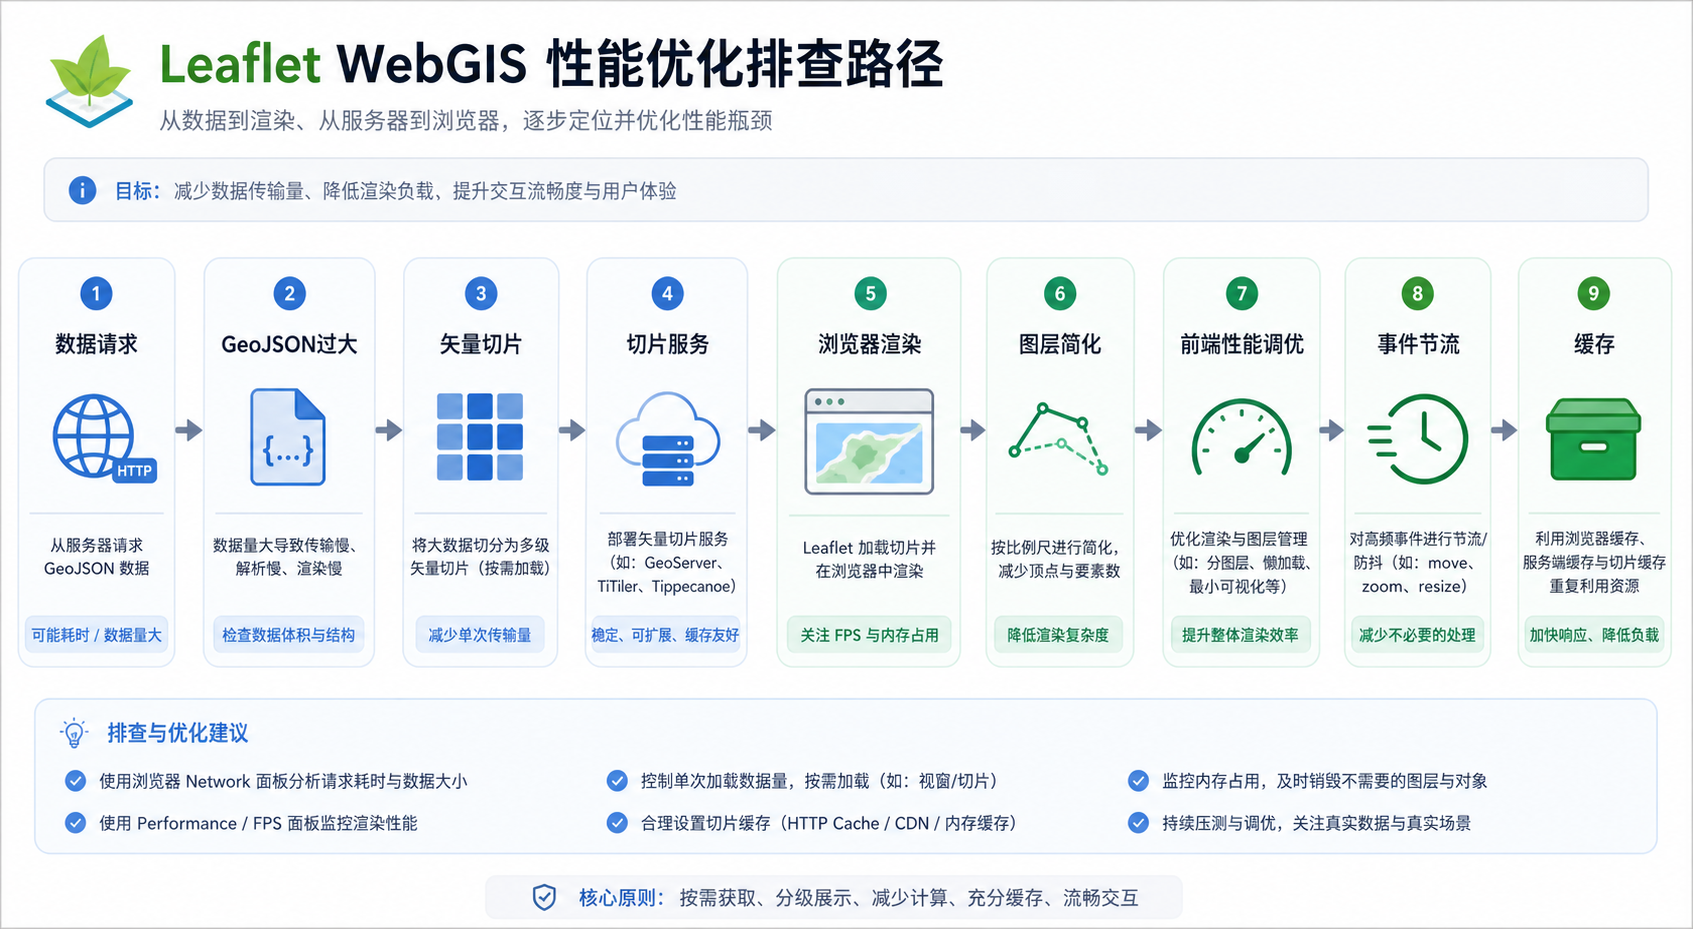Click the GeoJSON过大 step title

coord(289,344)
